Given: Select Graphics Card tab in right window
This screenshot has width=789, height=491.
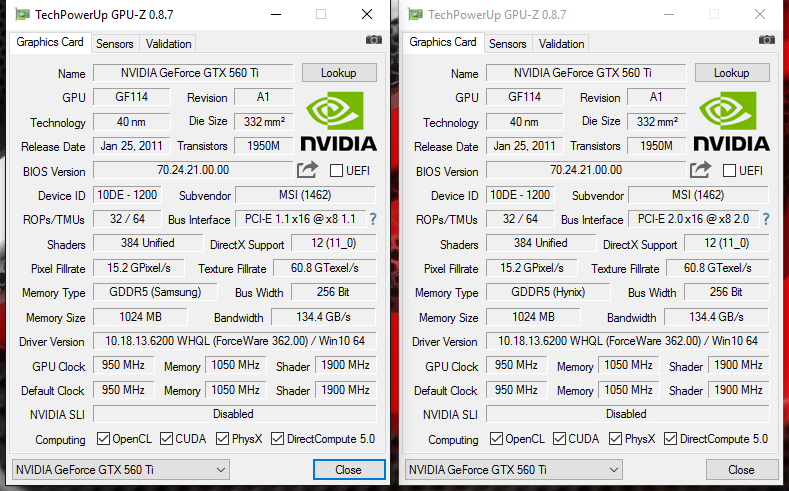Looking at the screenshot, I should pos(443,42).
